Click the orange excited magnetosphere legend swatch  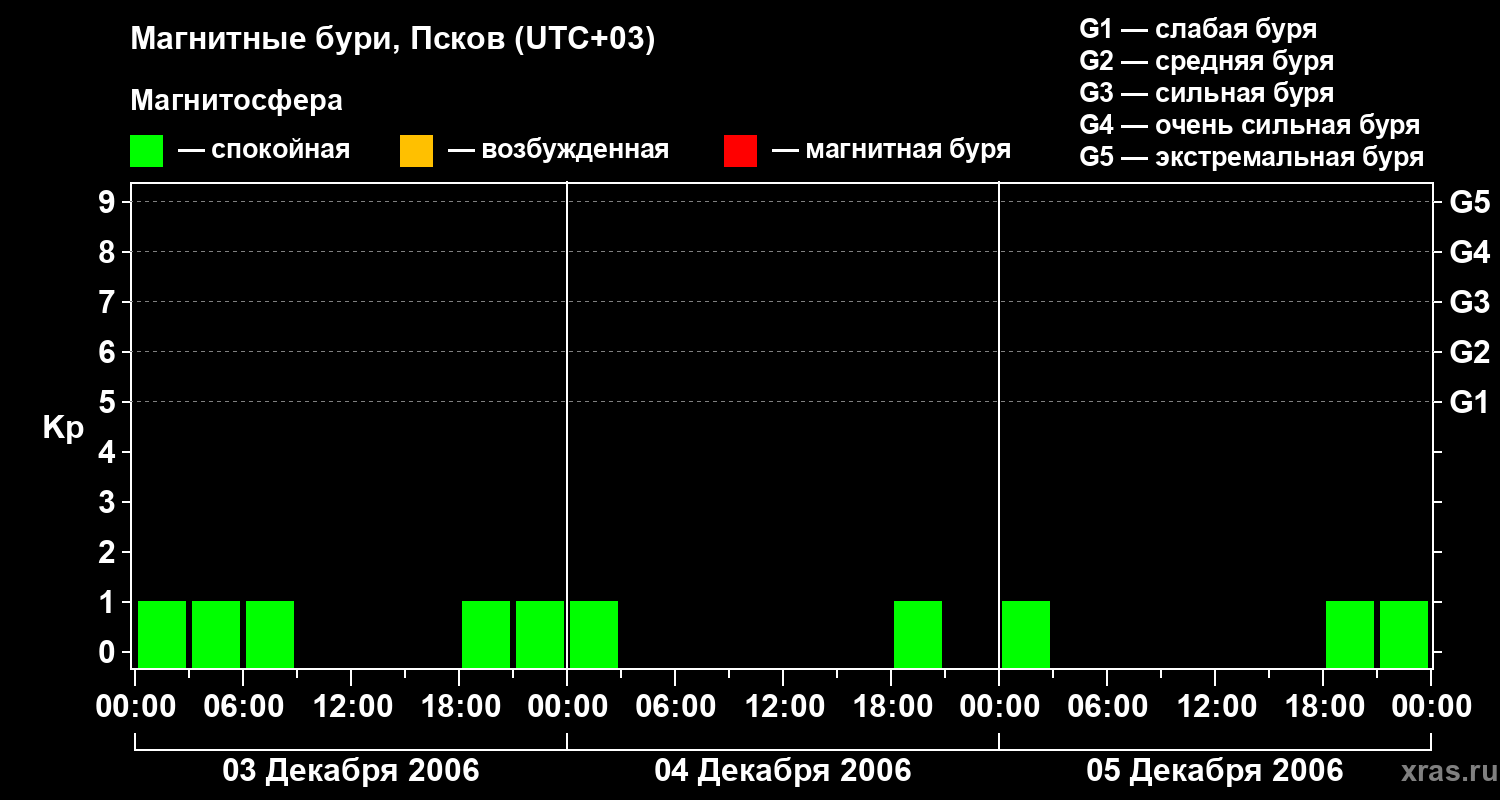point(416,150)
